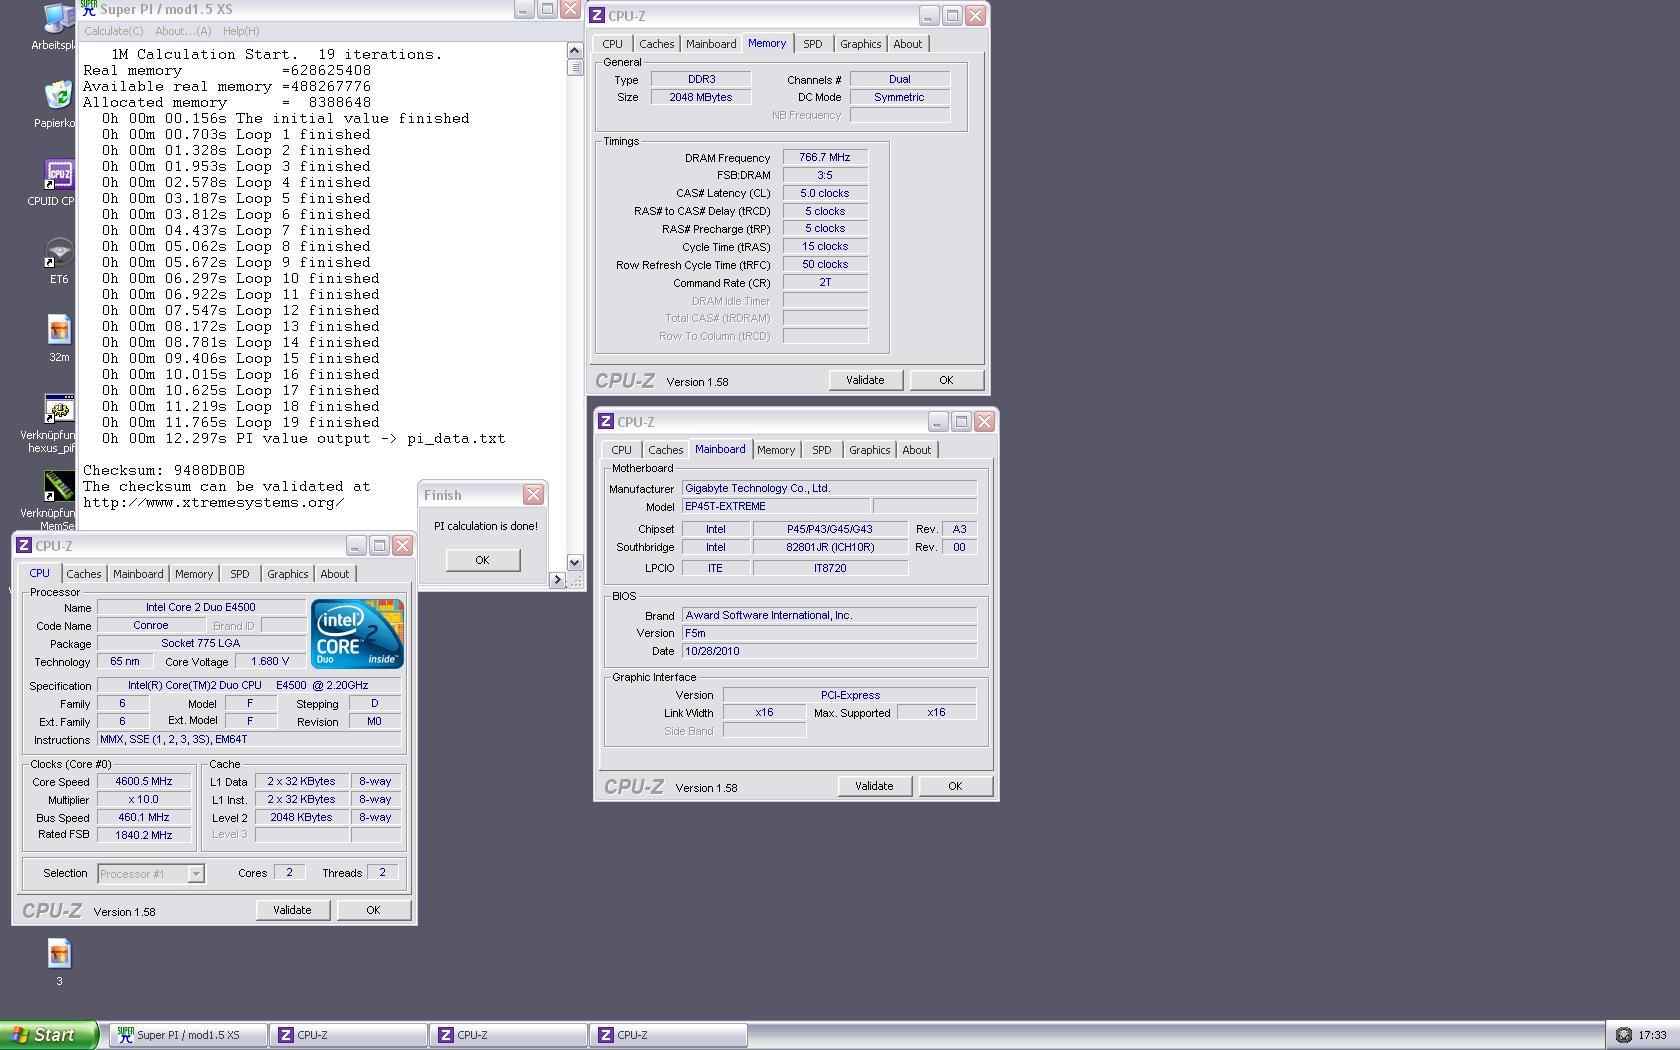Open the Help(H) menu in Super PI
This screenshot has height=1050, width=1680.
[241, 31]
